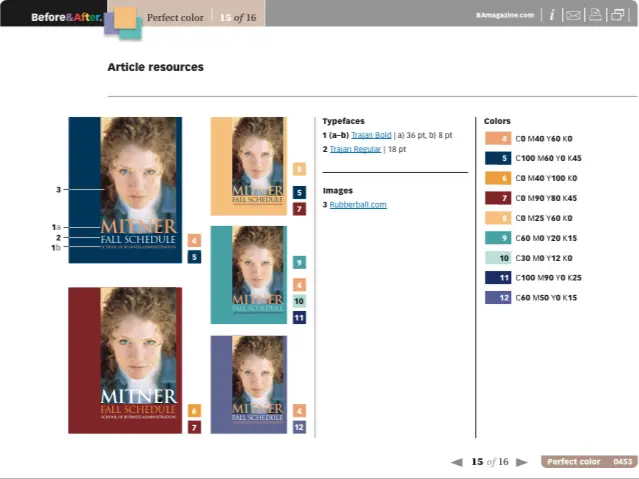Image resolution: width=639 pixels, height=479 pixels.
Task: Click the print icon
Action: pos(595,15)
